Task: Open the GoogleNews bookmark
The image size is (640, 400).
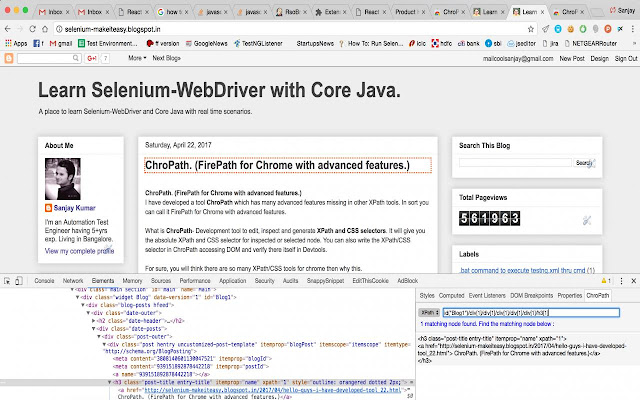Action: [x=207, y=43]
